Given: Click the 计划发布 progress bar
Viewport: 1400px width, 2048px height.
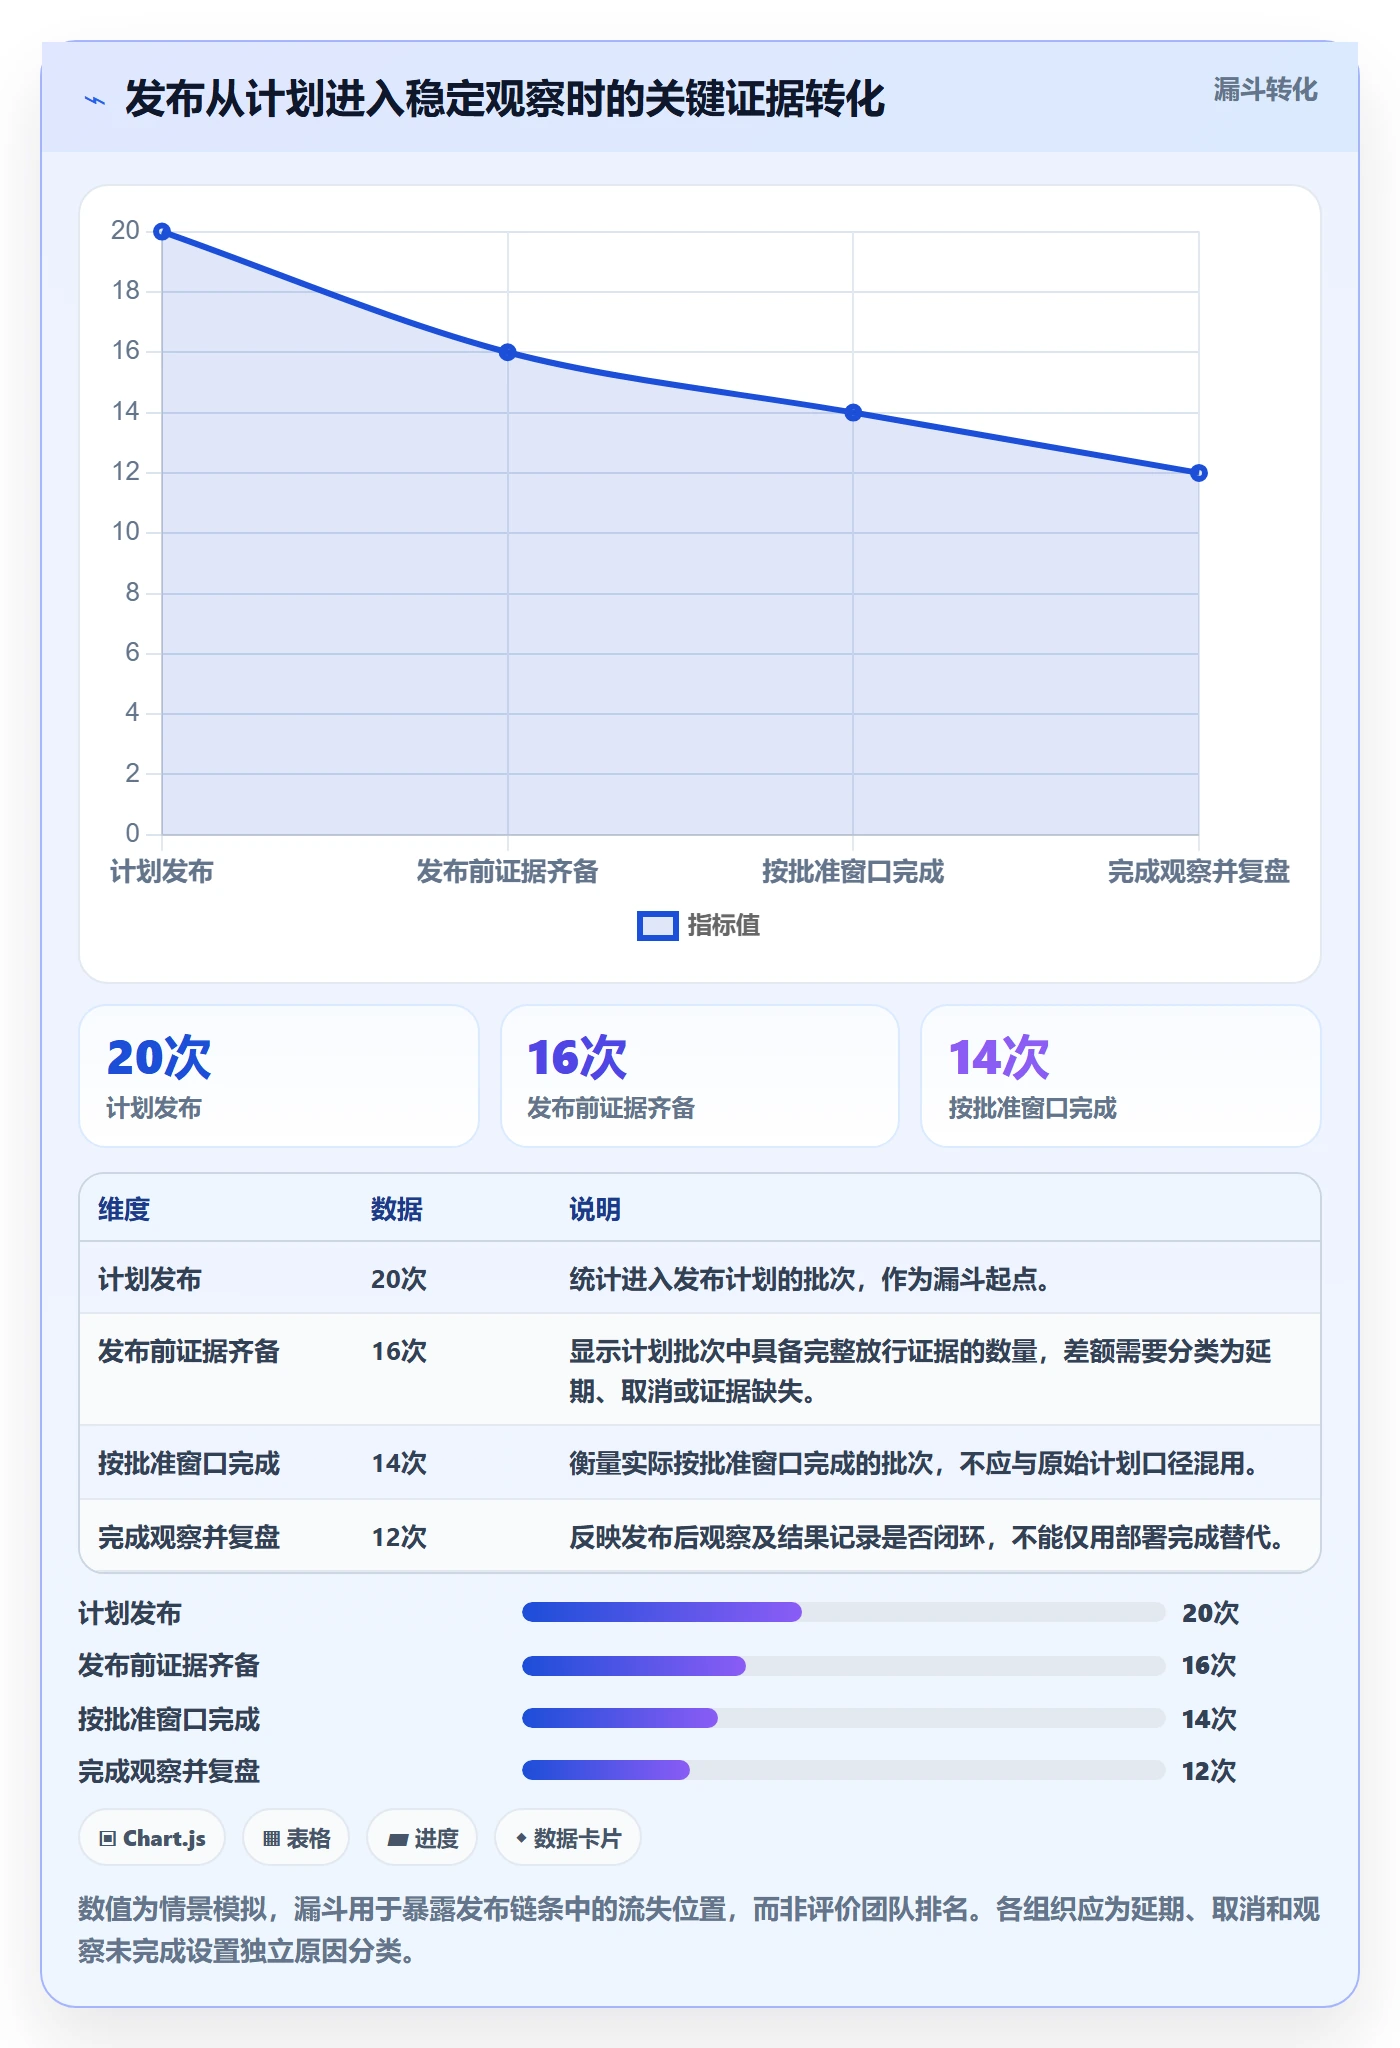Looking at the screenshot, I should (844, 1612).
